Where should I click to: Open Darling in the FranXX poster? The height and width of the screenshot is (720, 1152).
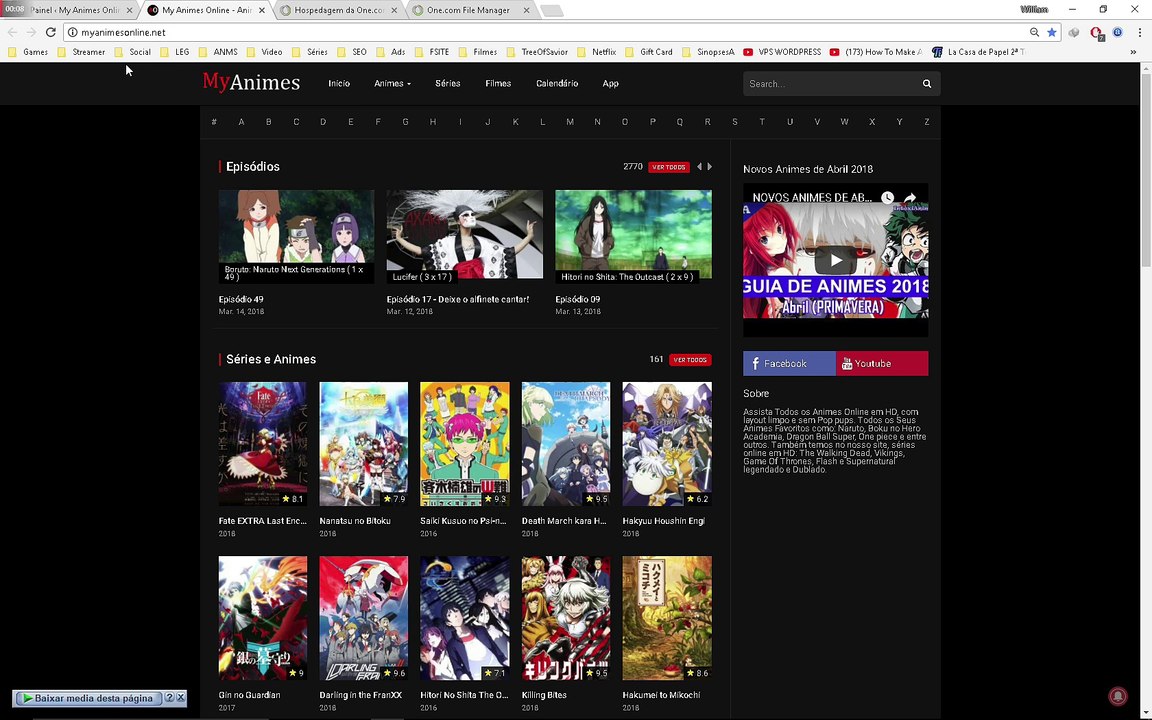pyautogui.click(x=364, y=618)
